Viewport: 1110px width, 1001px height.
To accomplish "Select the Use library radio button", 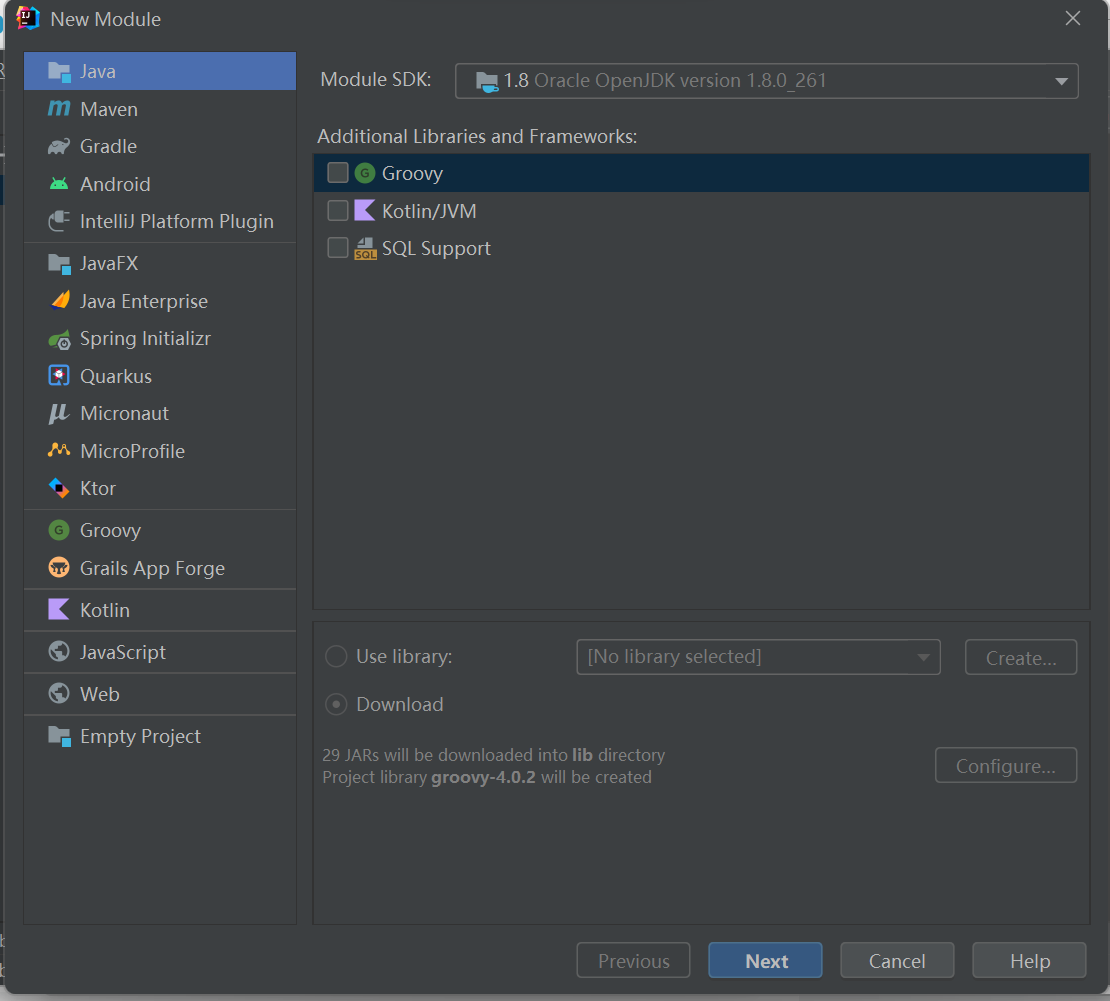I will point(336,656).
